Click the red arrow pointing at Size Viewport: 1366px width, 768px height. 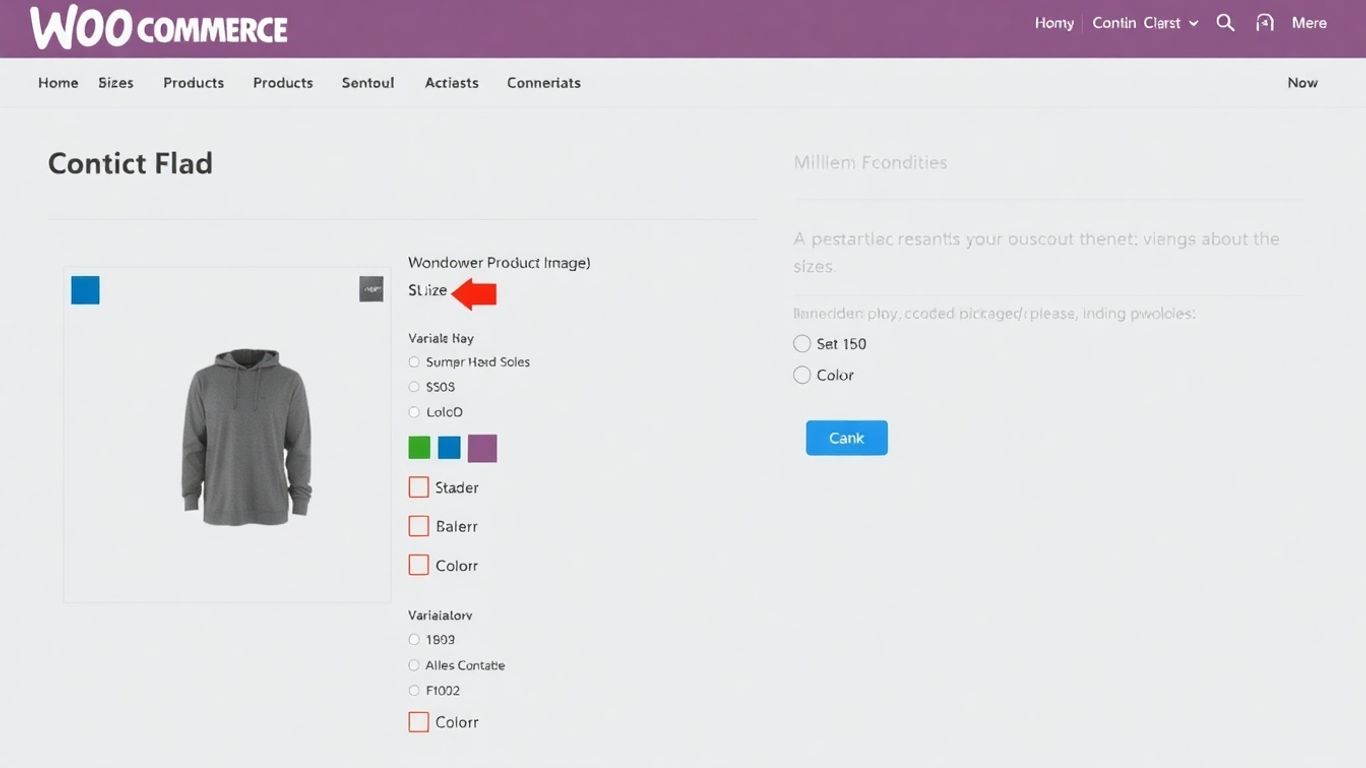(474, 293)
